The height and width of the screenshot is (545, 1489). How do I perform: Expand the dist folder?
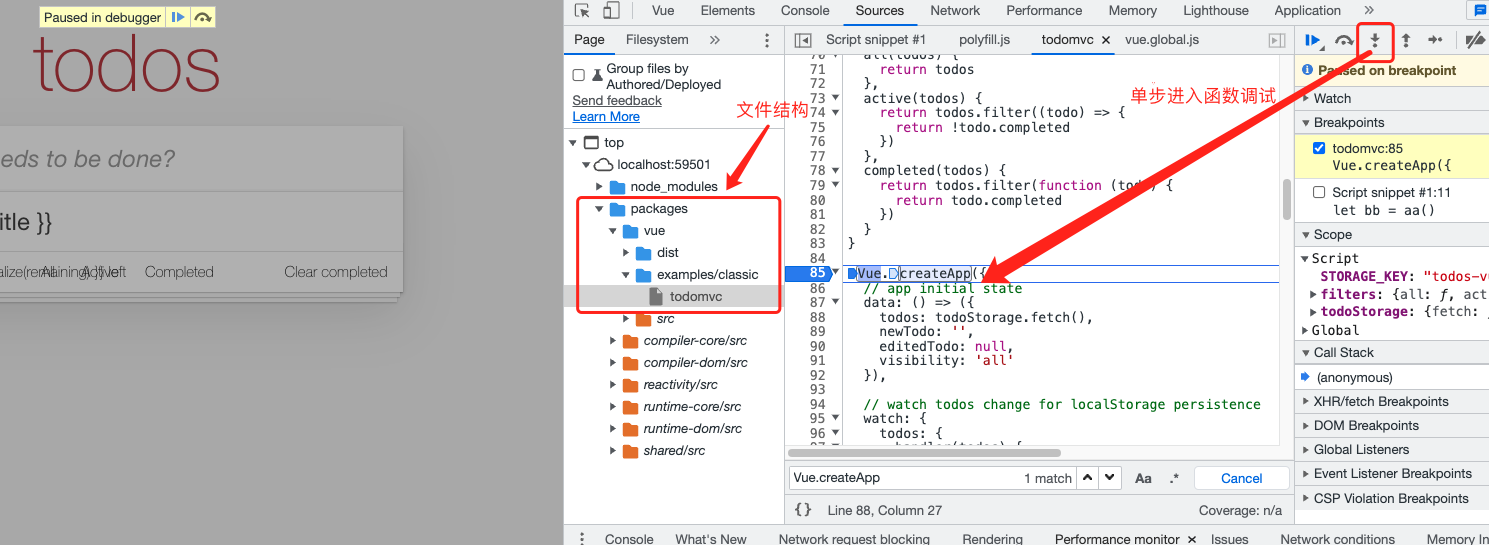(x=626, y=253)
